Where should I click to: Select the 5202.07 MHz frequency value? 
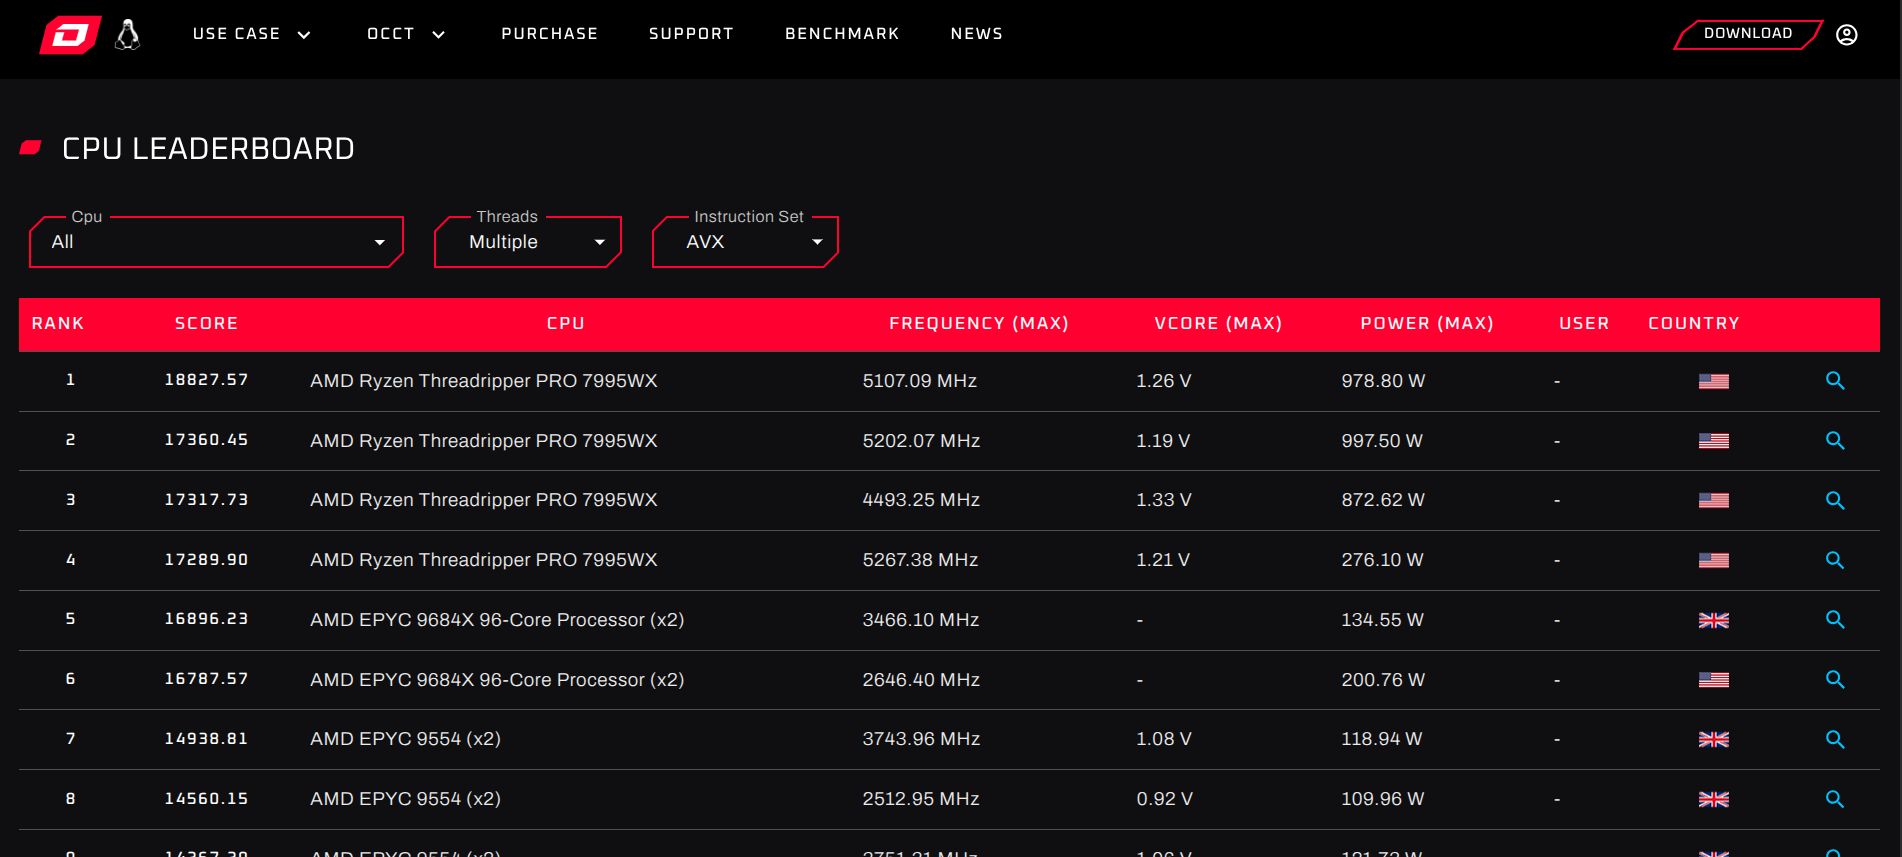(921, 441)
